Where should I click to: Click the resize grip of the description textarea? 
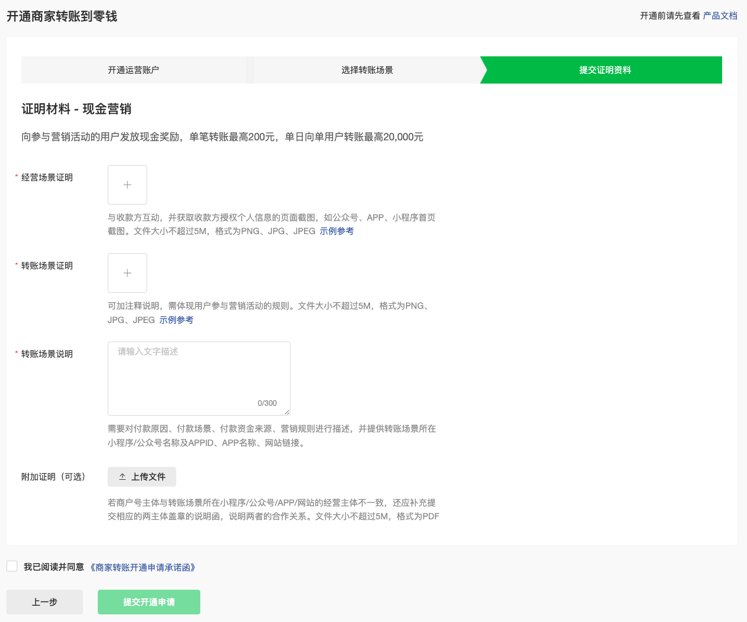(287, 412)
